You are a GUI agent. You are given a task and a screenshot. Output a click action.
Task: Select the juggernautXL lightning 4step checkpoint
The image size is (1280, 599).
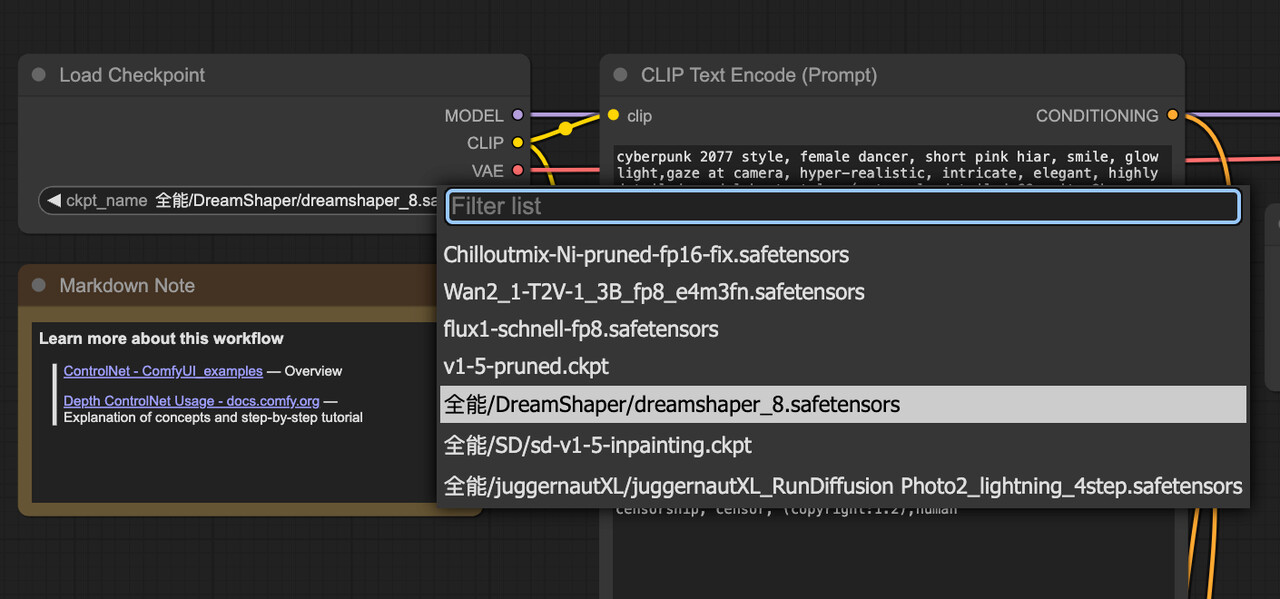point(842,486)
